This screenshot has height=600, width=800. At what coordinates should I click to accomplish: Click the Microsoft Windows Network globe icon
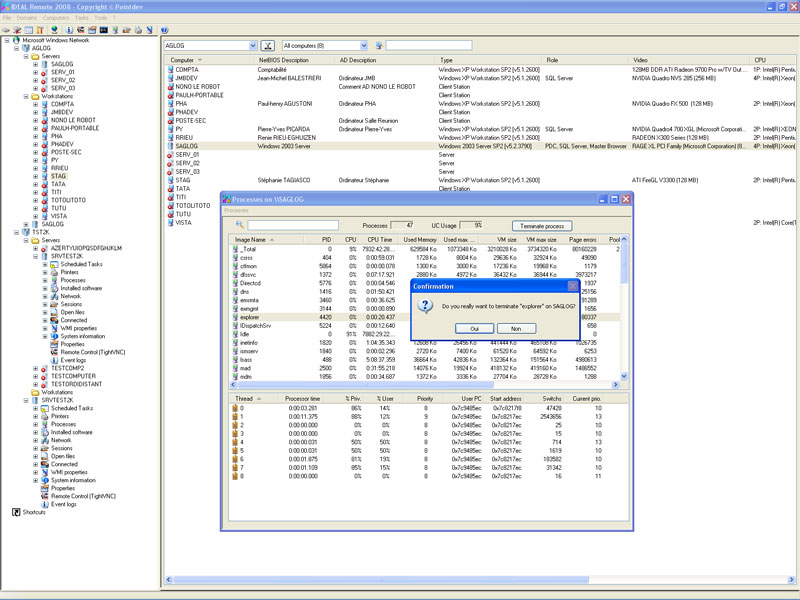16,40
